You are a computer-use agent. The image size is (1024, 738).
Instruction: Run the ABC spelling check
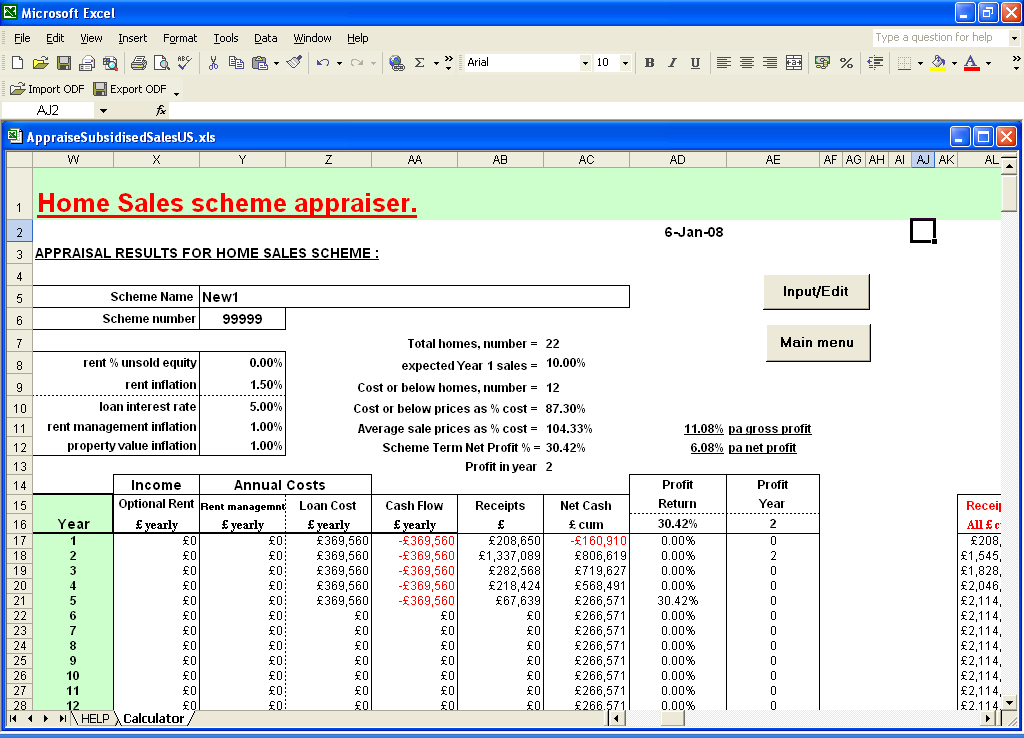tap(185, 63)
